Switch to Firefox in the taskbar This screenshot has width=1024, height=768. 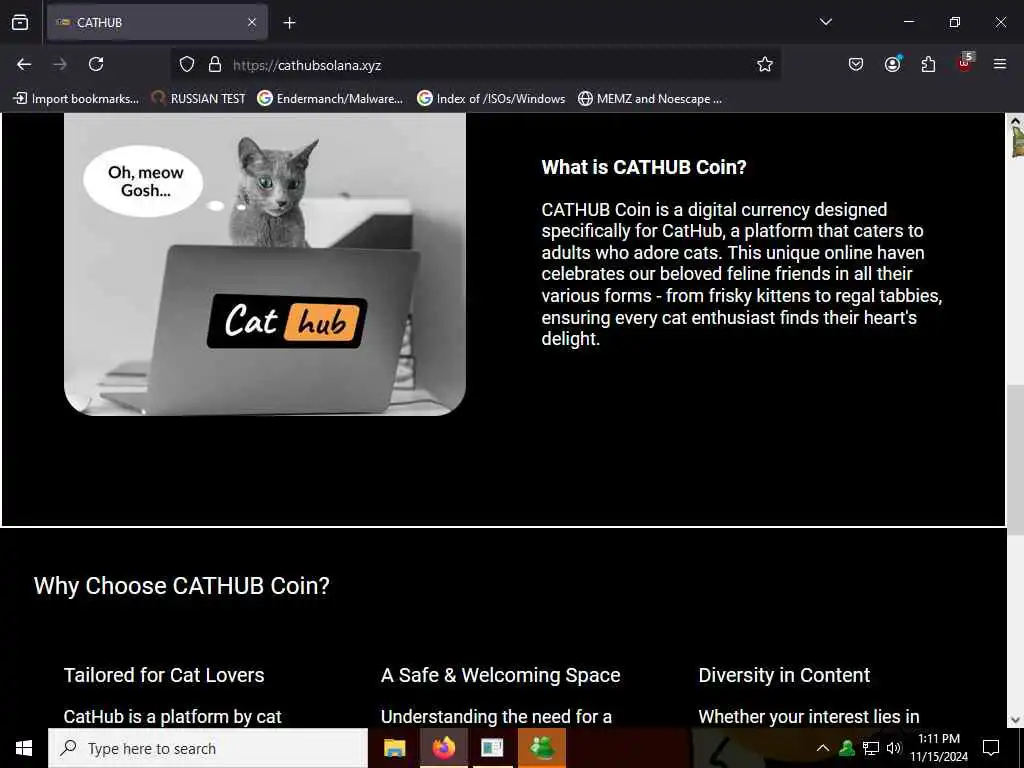(443, 748)
